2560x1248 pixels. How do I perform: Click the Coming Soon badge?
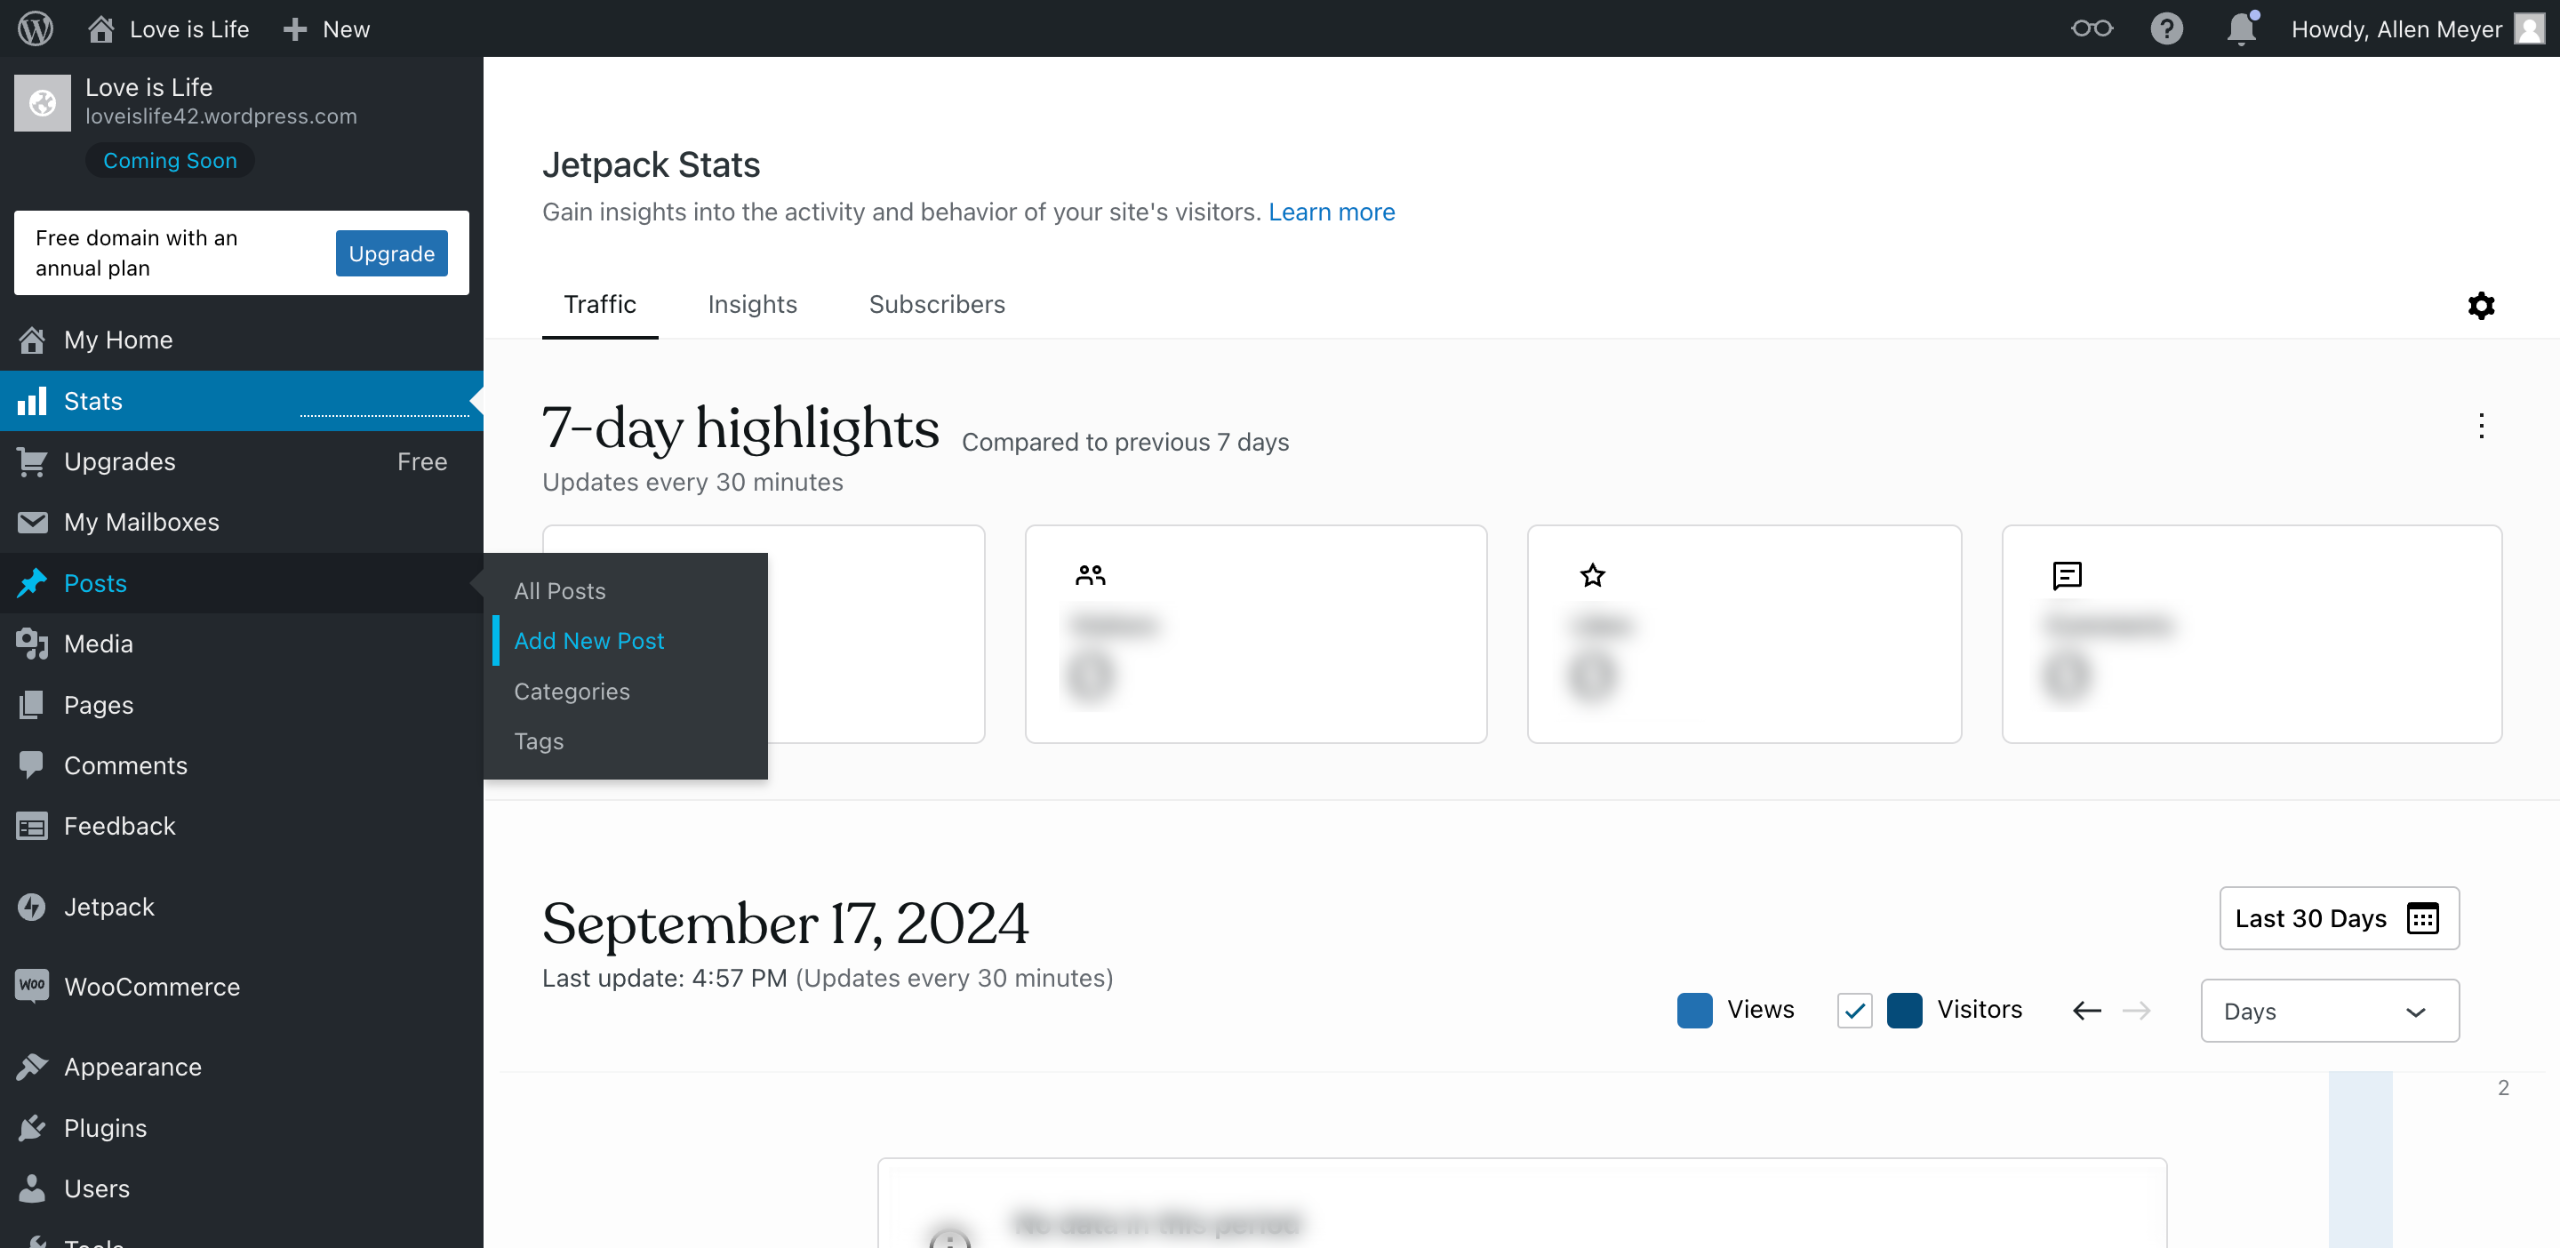(170, 160)
